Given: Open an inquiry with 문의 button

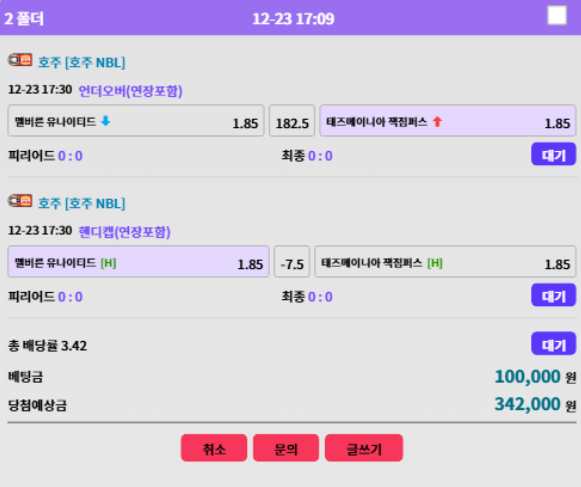Looking at the screenshot, I should tap(286, 448).
